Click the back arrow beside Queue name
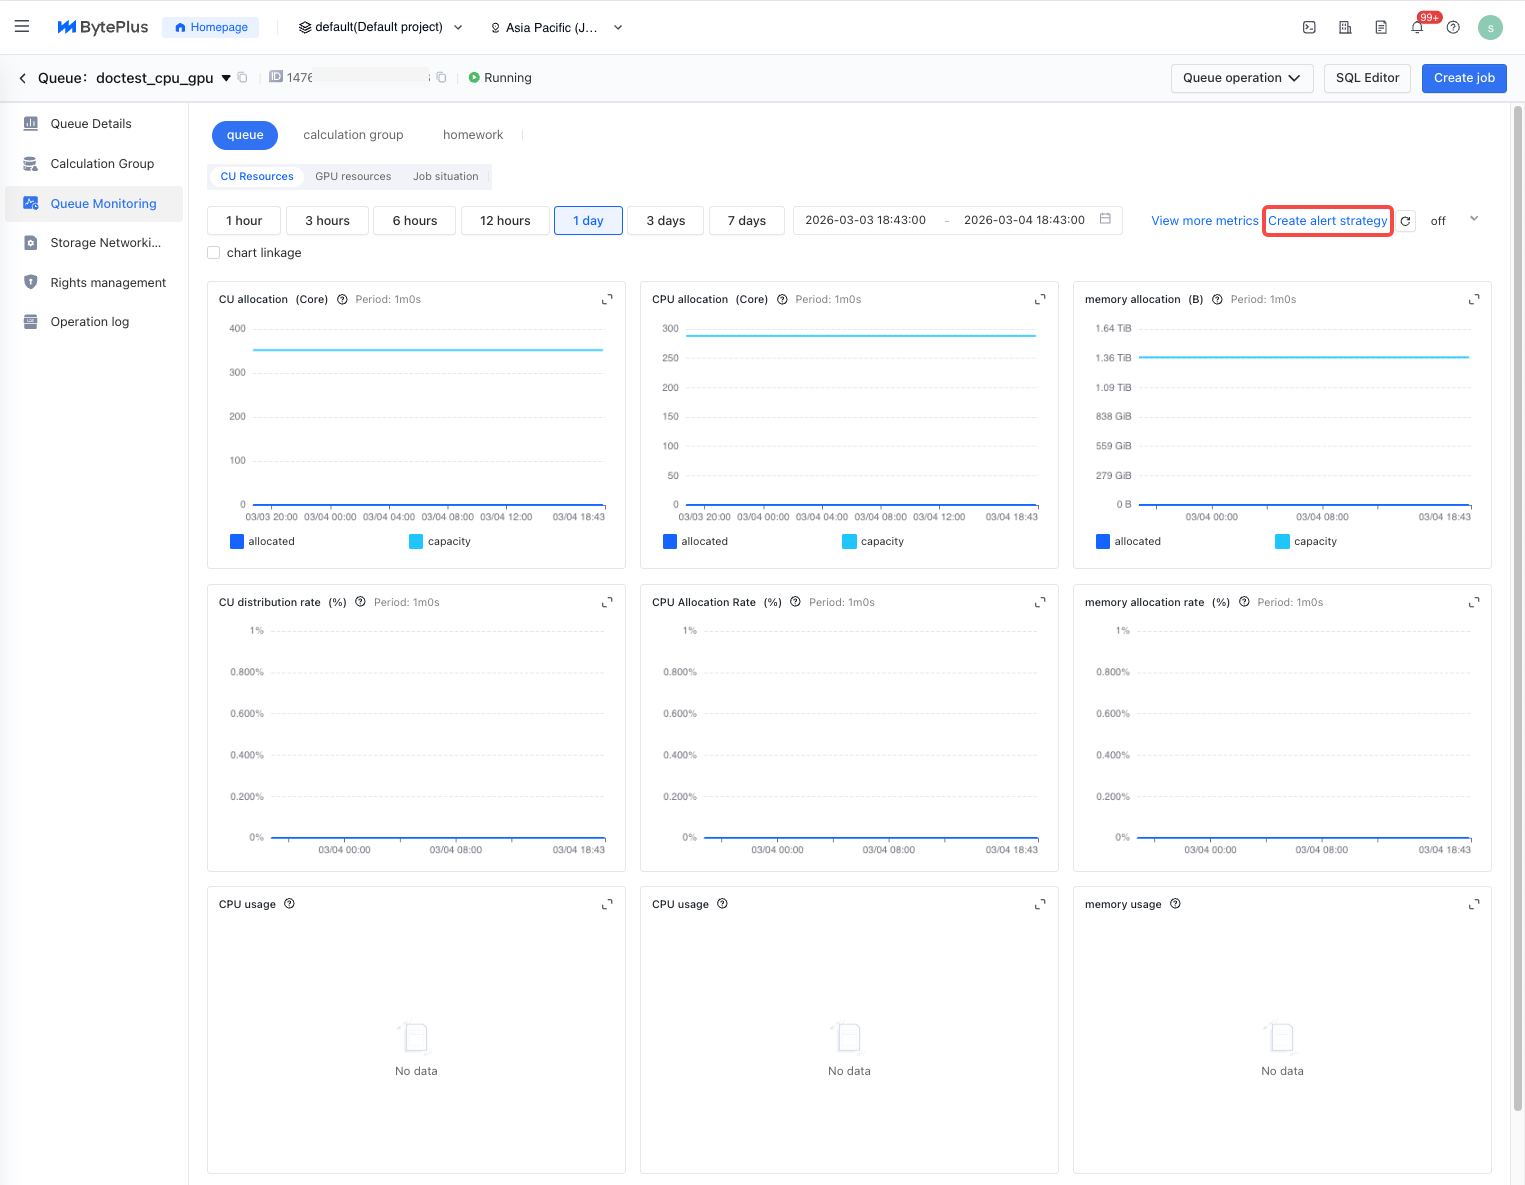 point(23,78)
